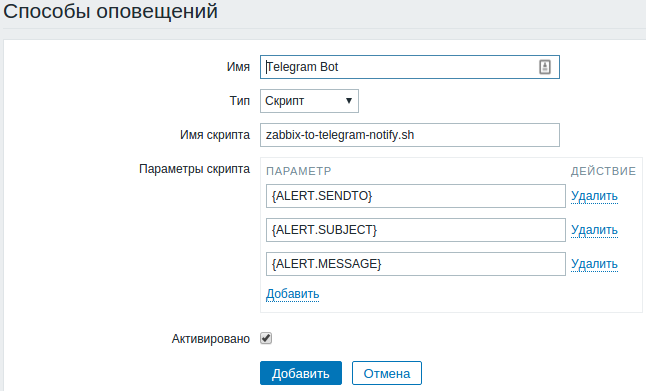Click the Активировано label text

pyautogui.click(x=211, y=339)
